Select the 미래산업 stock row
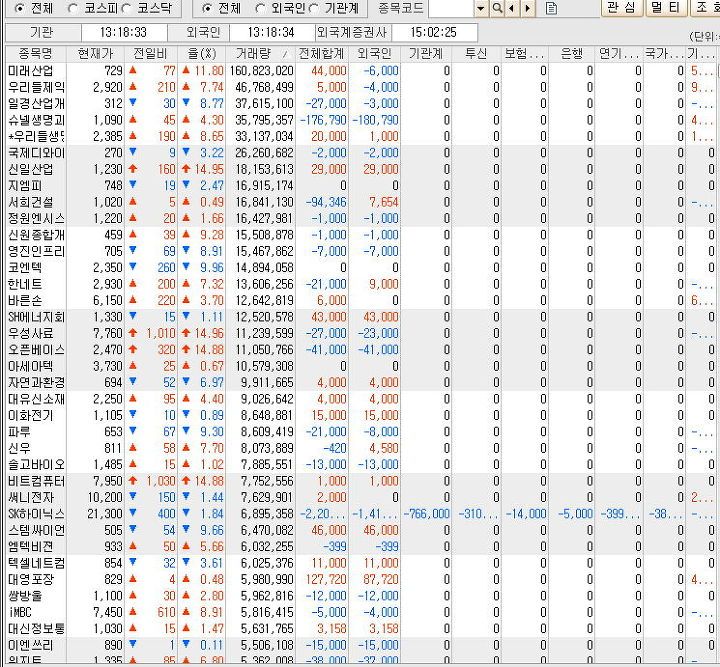Viewport: 720px width, 667px height. coord(360,71)
